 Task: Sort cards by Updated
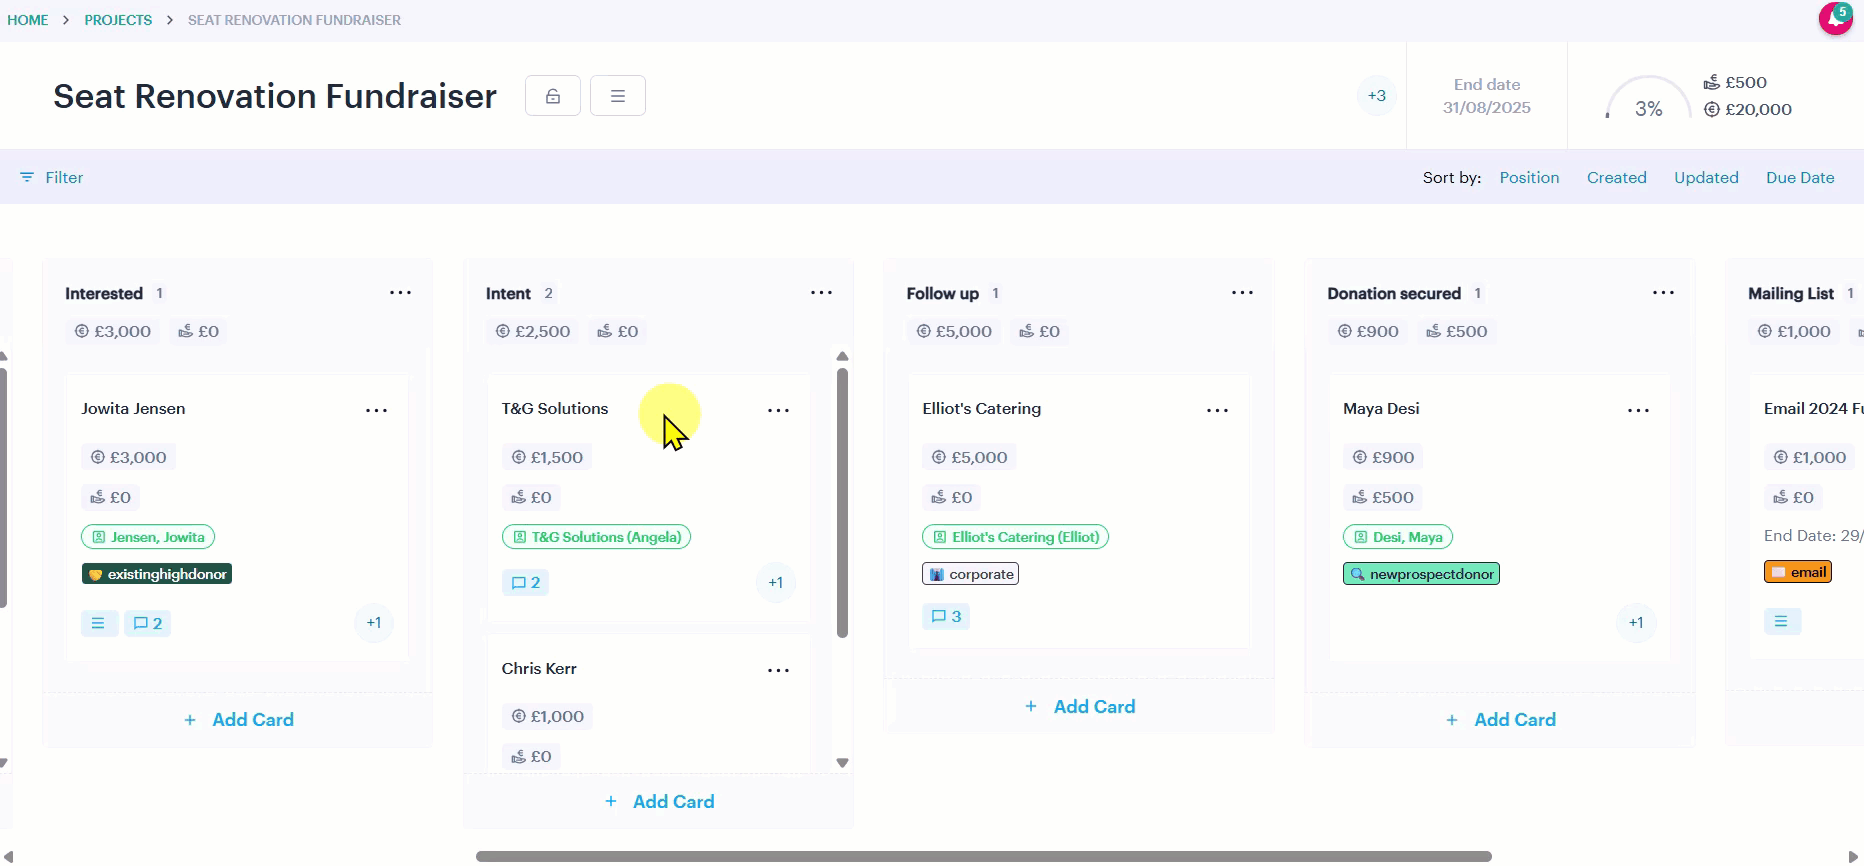click(x=1706, y=177)
